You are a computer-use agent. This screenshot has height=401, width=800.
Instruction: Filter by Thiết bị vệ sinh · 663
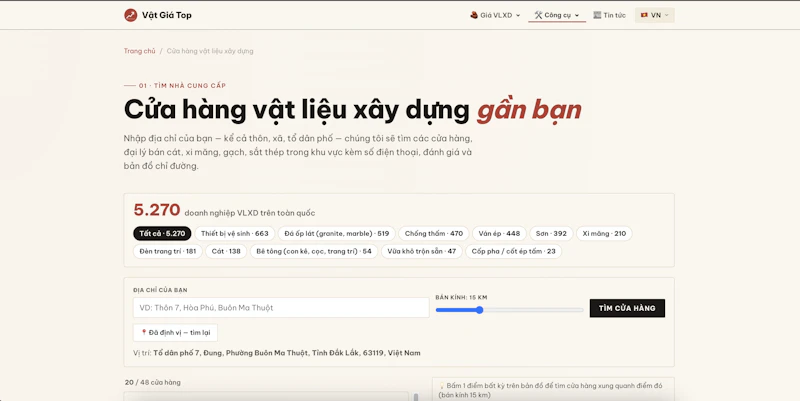pyautogui.click(x=235, y=234)
